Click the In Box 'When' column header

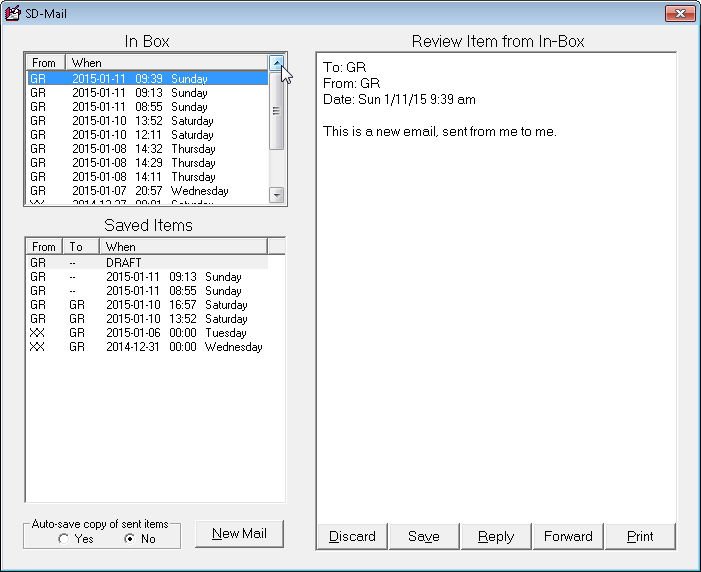tap(167, 62)
